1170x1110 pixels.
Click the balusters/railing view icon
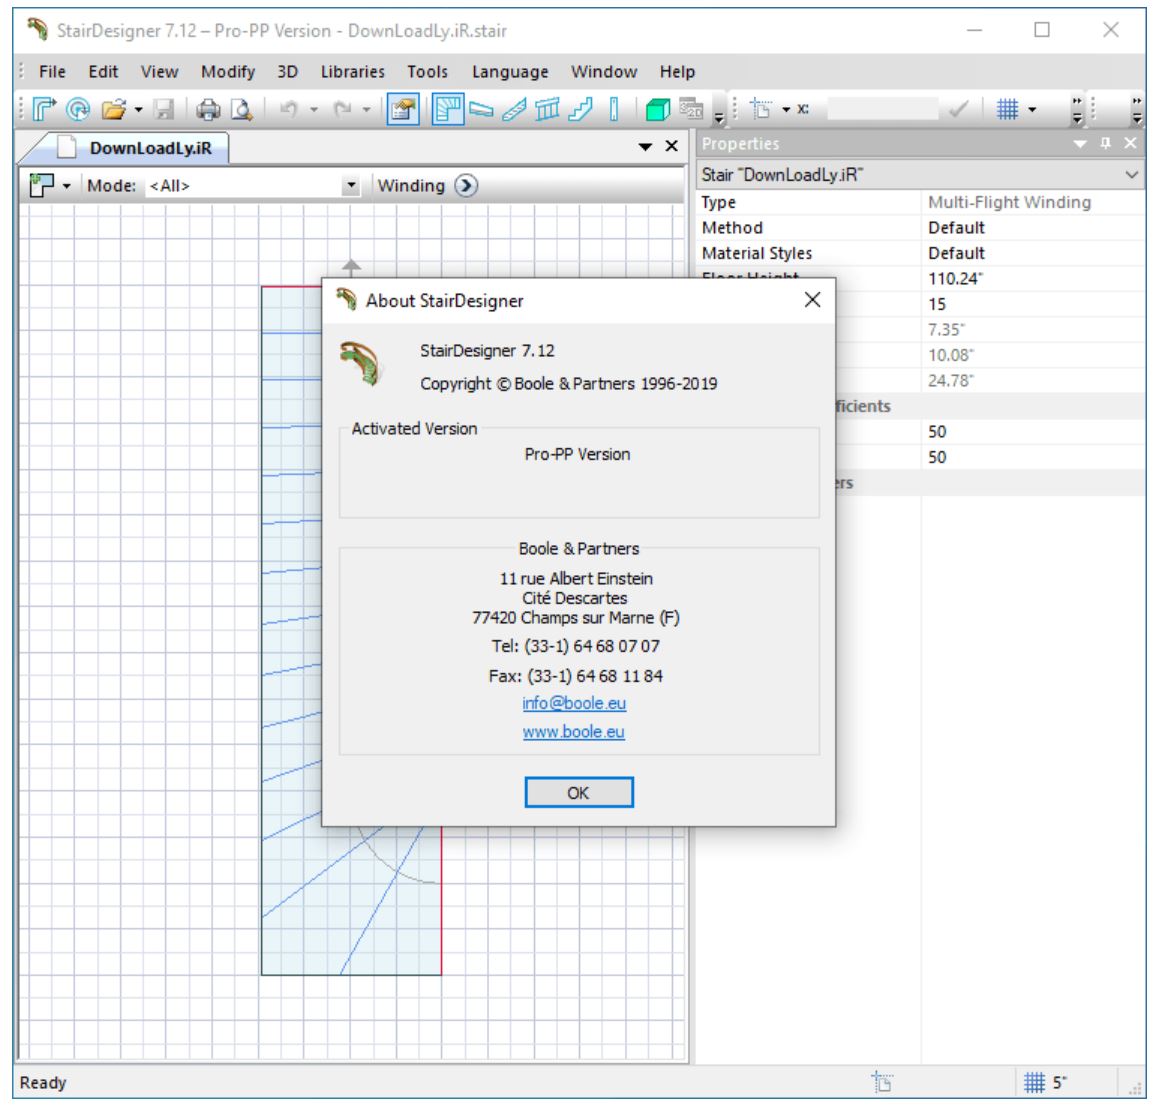click(x=548, y=109)
